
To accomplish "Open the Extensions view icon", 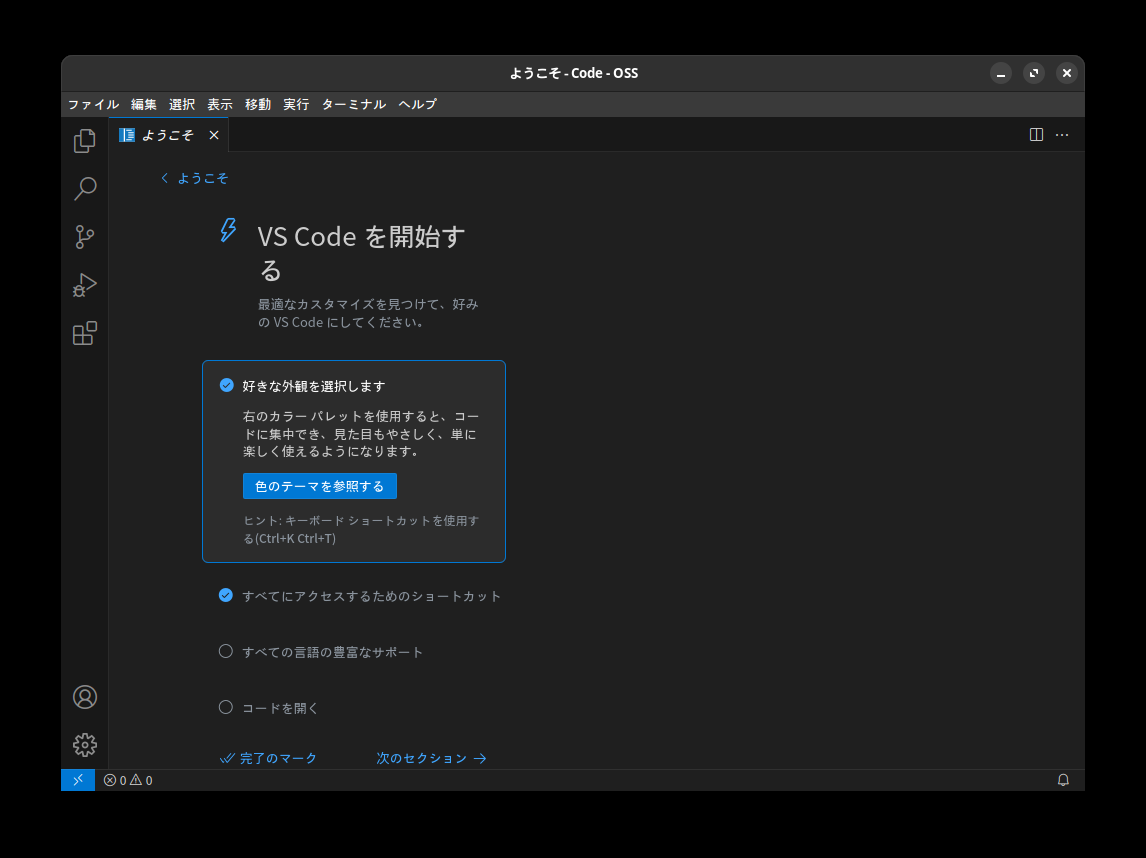I will (85, 333).
